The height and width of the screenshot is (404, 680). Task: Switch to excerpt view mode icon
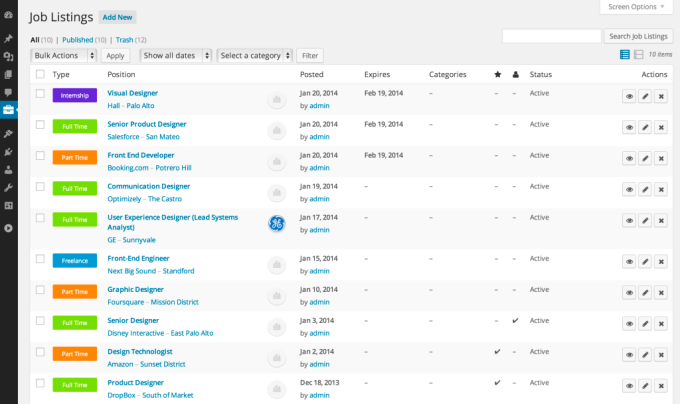[638, 55]
